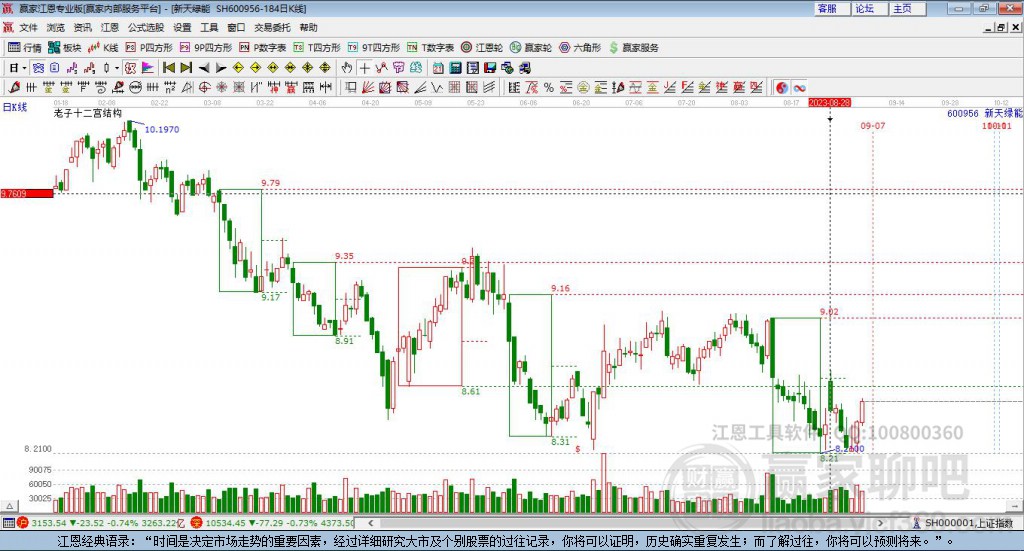Select the red crosshair target tool
Screen dimensions: 1024x551
pos(204,87)
